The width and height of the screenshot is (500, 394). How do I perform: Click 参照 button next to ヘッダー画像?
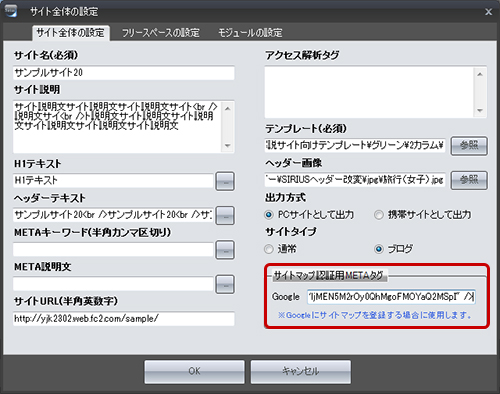(469, 180)
